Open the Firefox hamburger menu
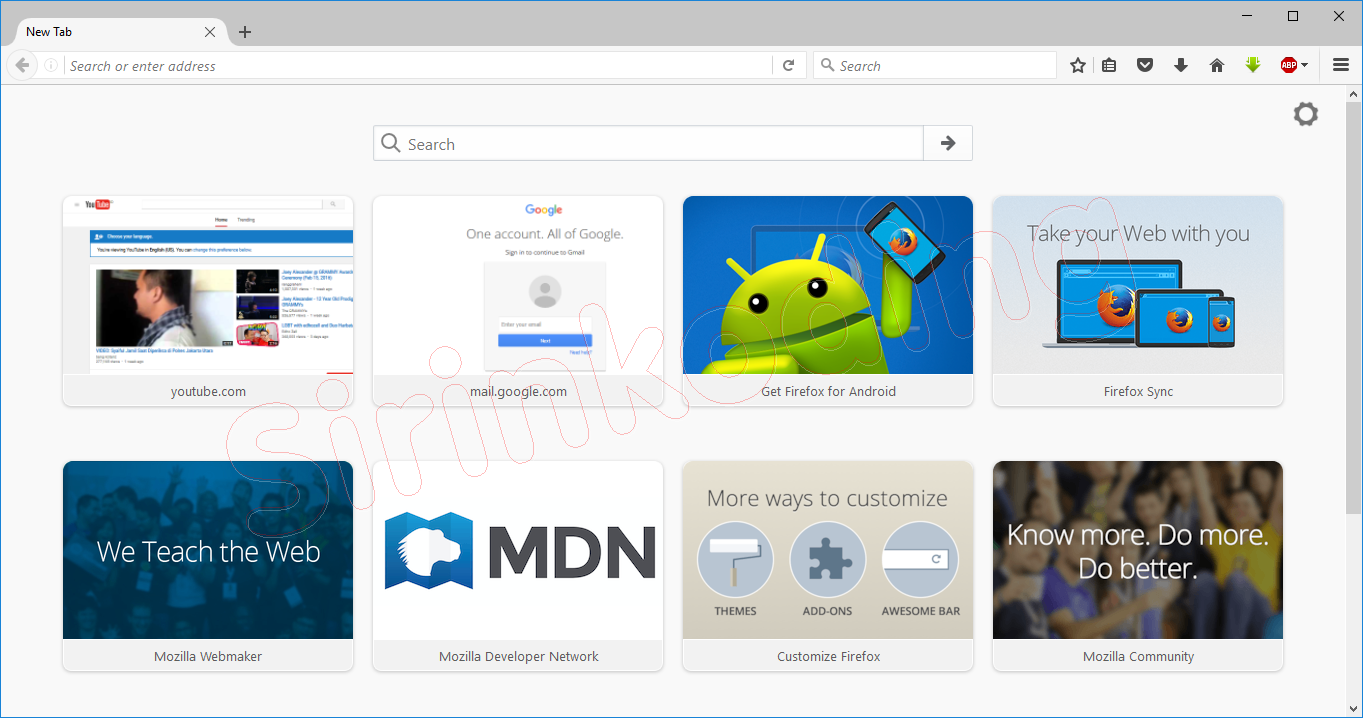Image resolution: width=1363 pixels, height=718 pixels. pyautogui.click(x=1341, y=66)
